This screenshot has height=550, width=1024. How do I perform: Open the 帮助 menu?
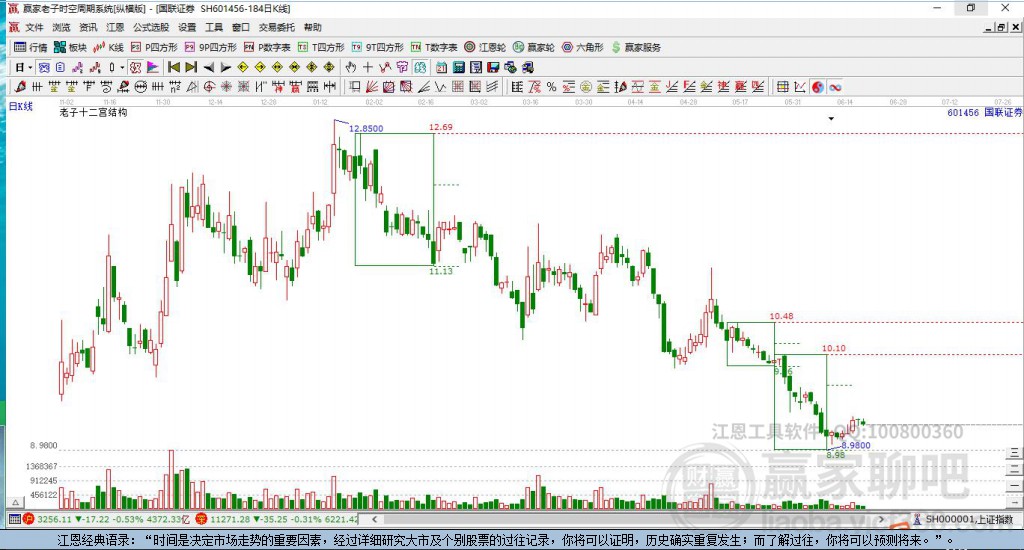pyautogui.click(x=313, y=27)
